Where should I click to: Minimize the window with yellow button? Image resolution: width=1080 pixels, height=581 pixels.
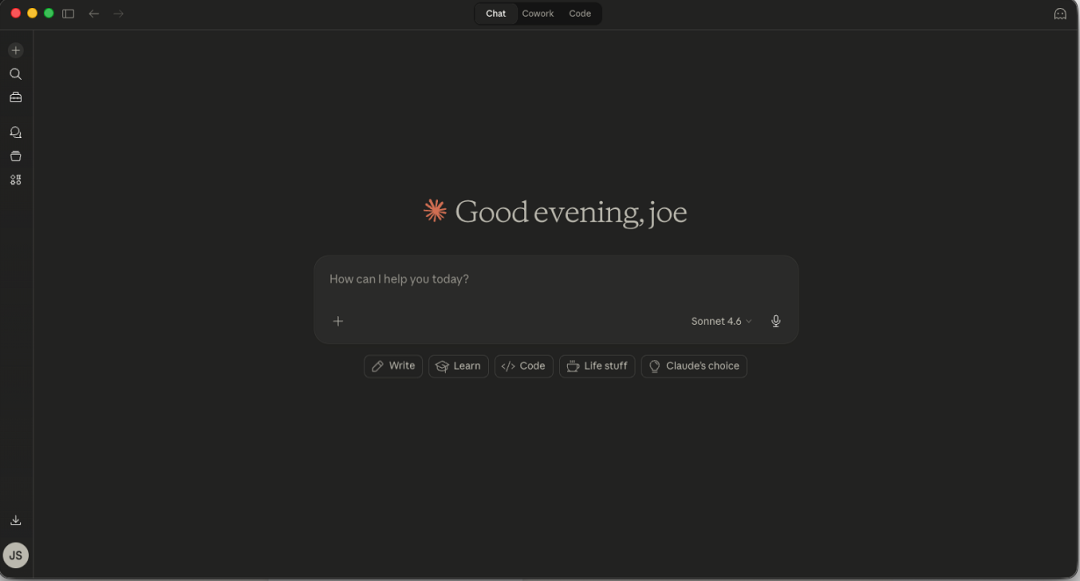point(32,13)
